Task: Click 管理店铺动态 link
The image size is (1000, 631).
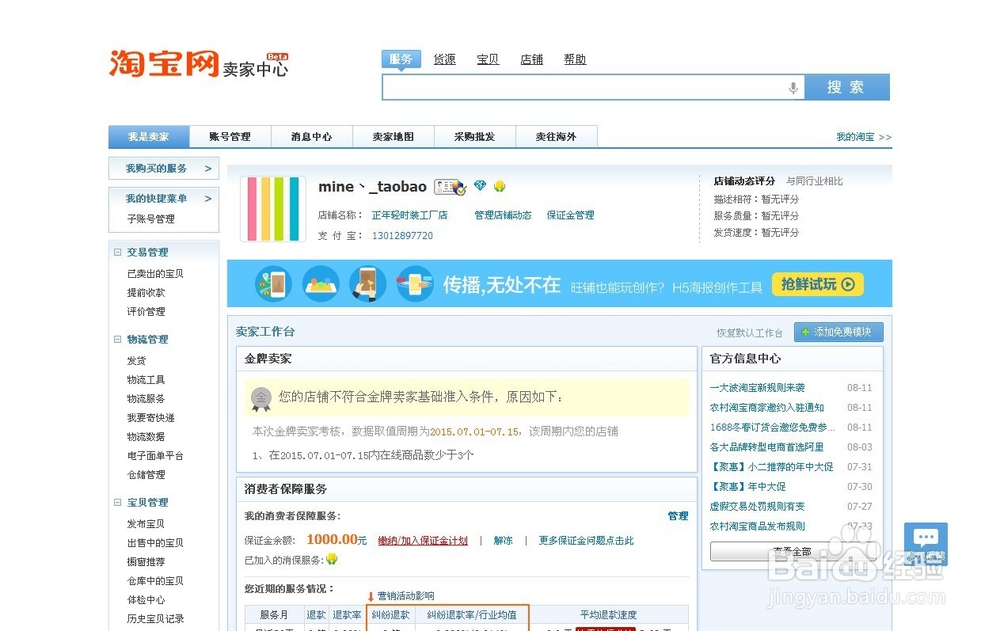Action: 503,215
